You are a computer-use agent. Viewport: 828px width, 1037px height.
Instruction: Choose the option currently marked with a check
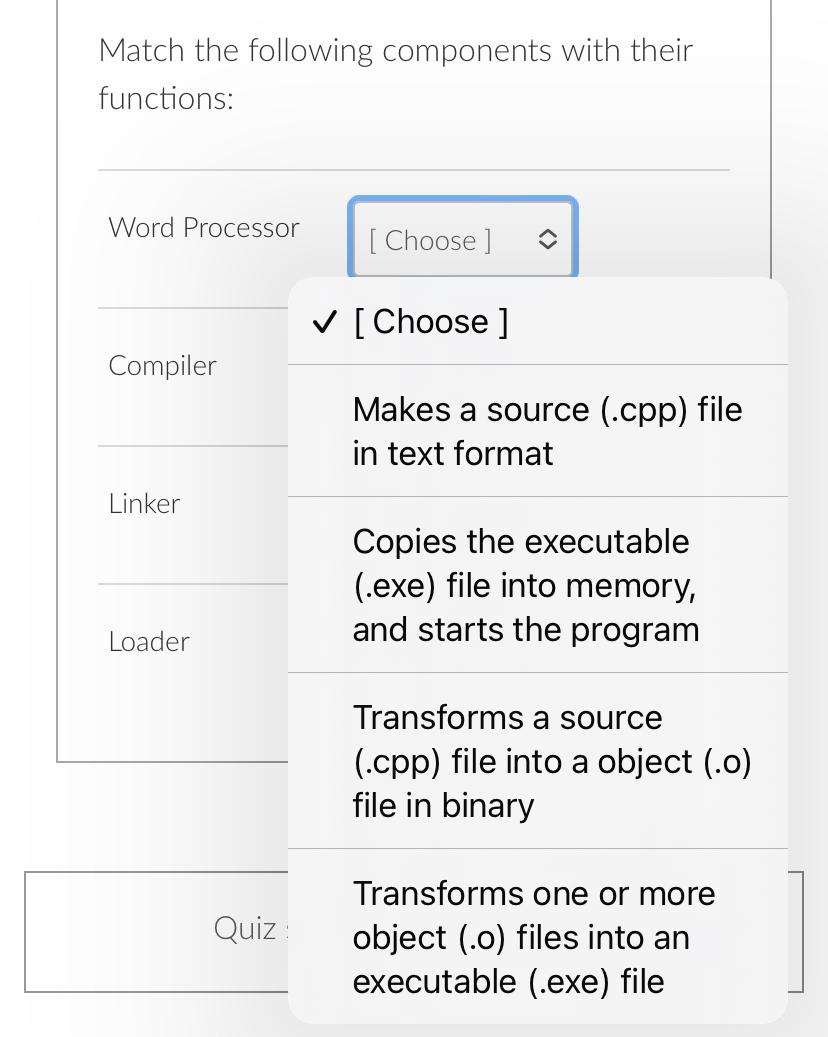(431, 321)
